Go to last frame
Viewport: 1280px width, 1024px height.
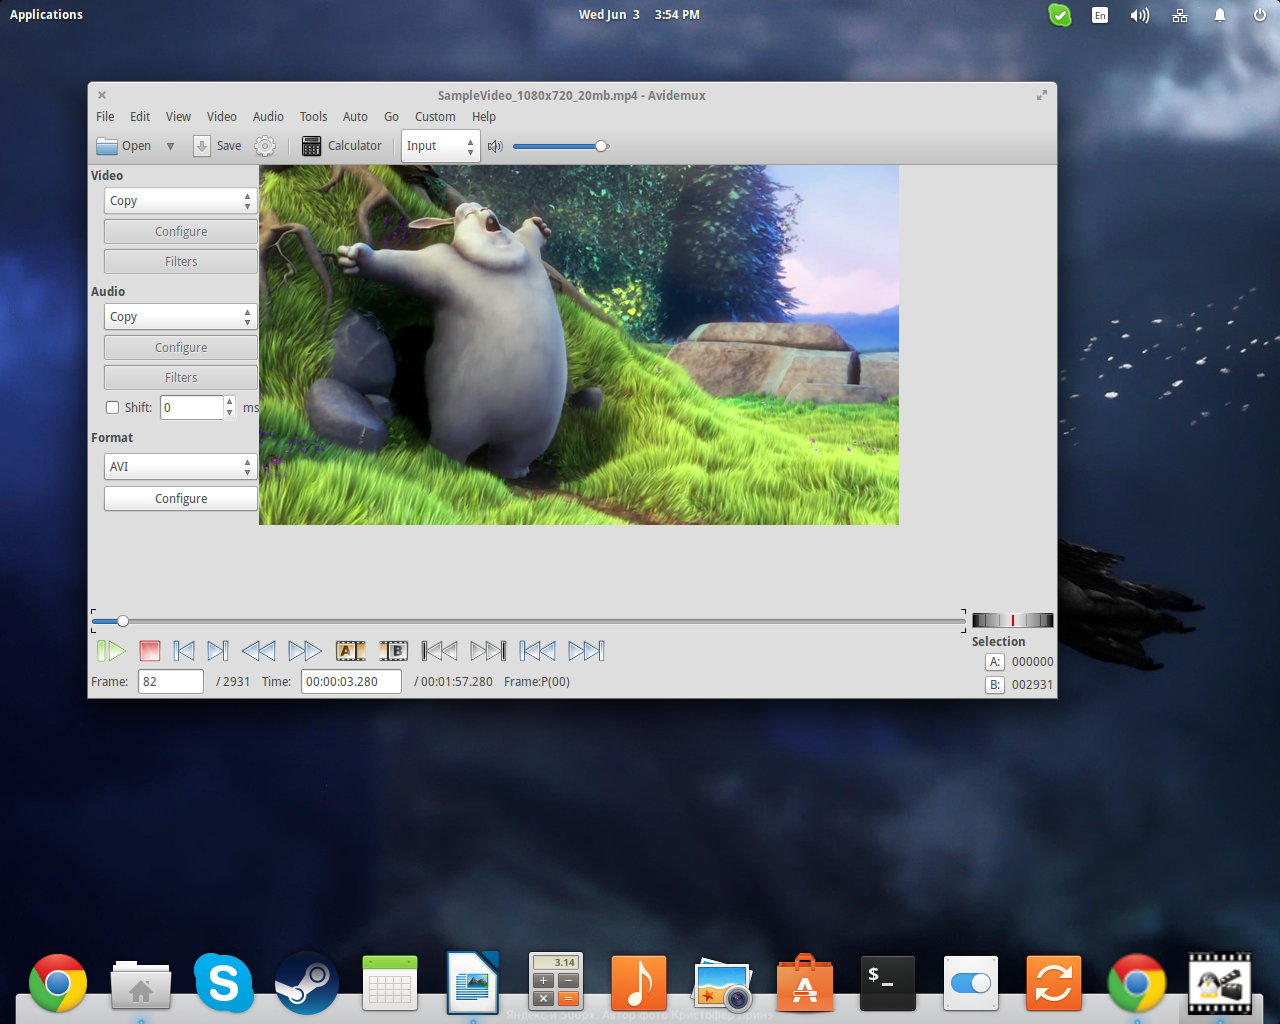(586, 652)
